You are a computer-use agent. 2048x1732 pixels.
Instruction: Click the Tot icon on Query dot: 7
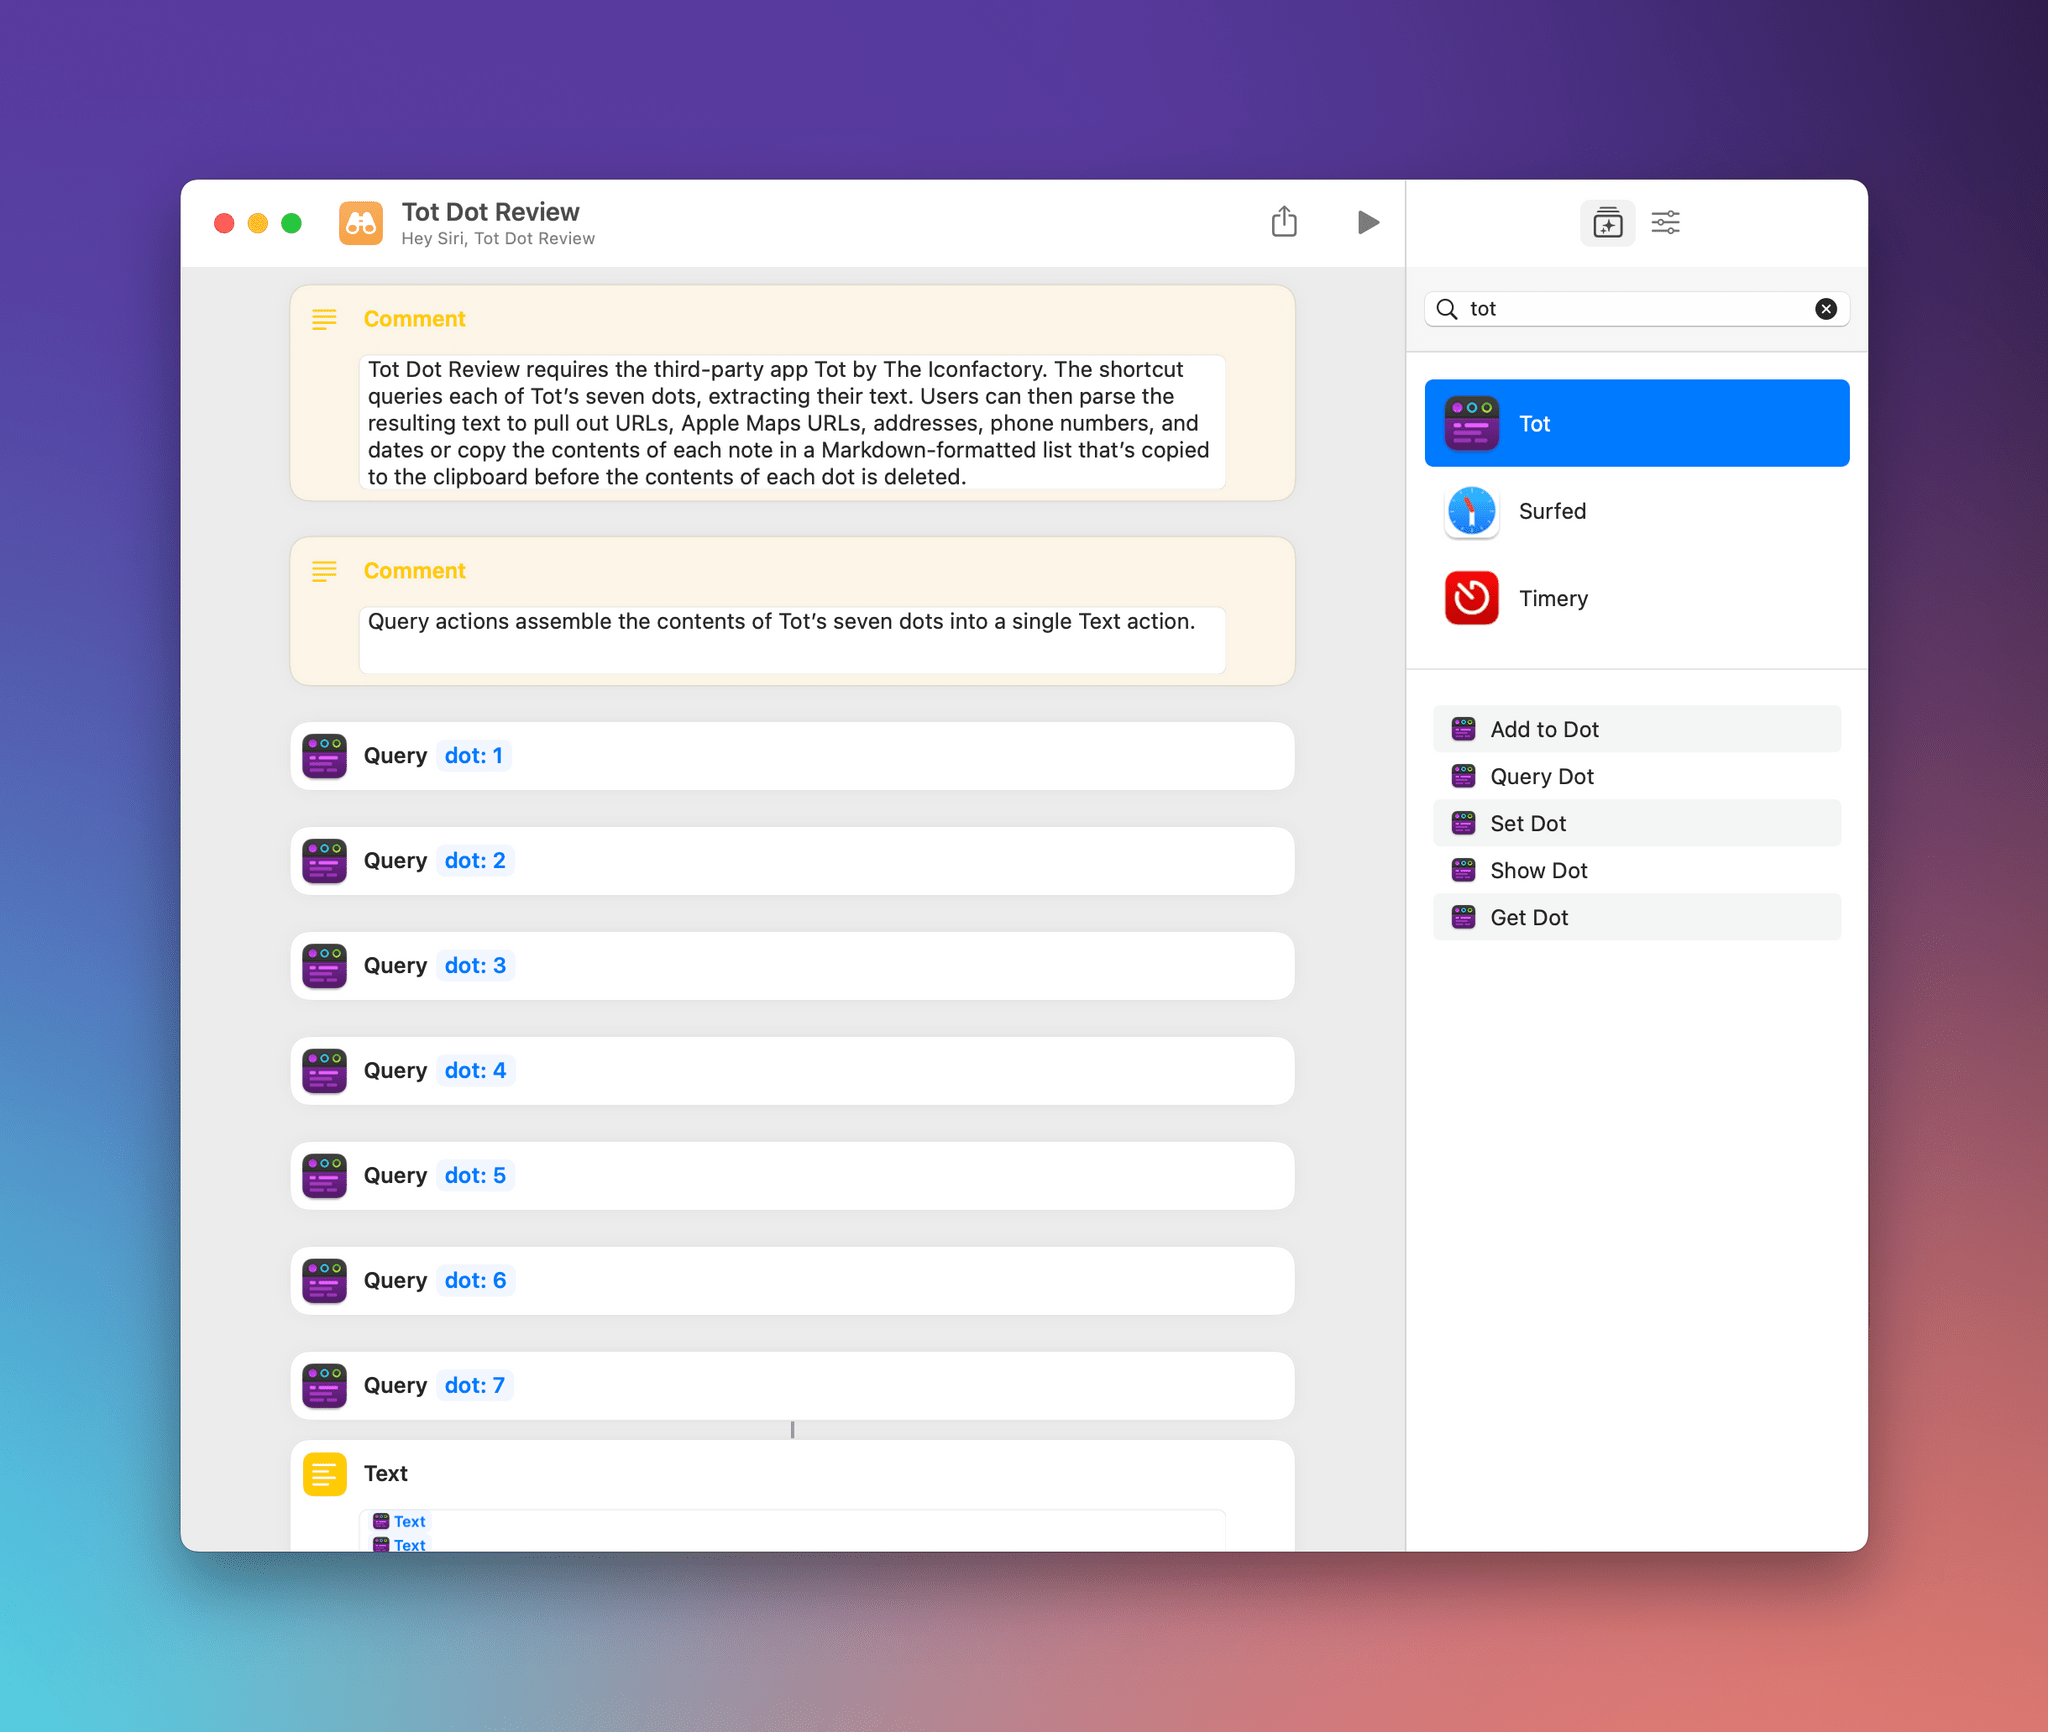(325, 1386)
